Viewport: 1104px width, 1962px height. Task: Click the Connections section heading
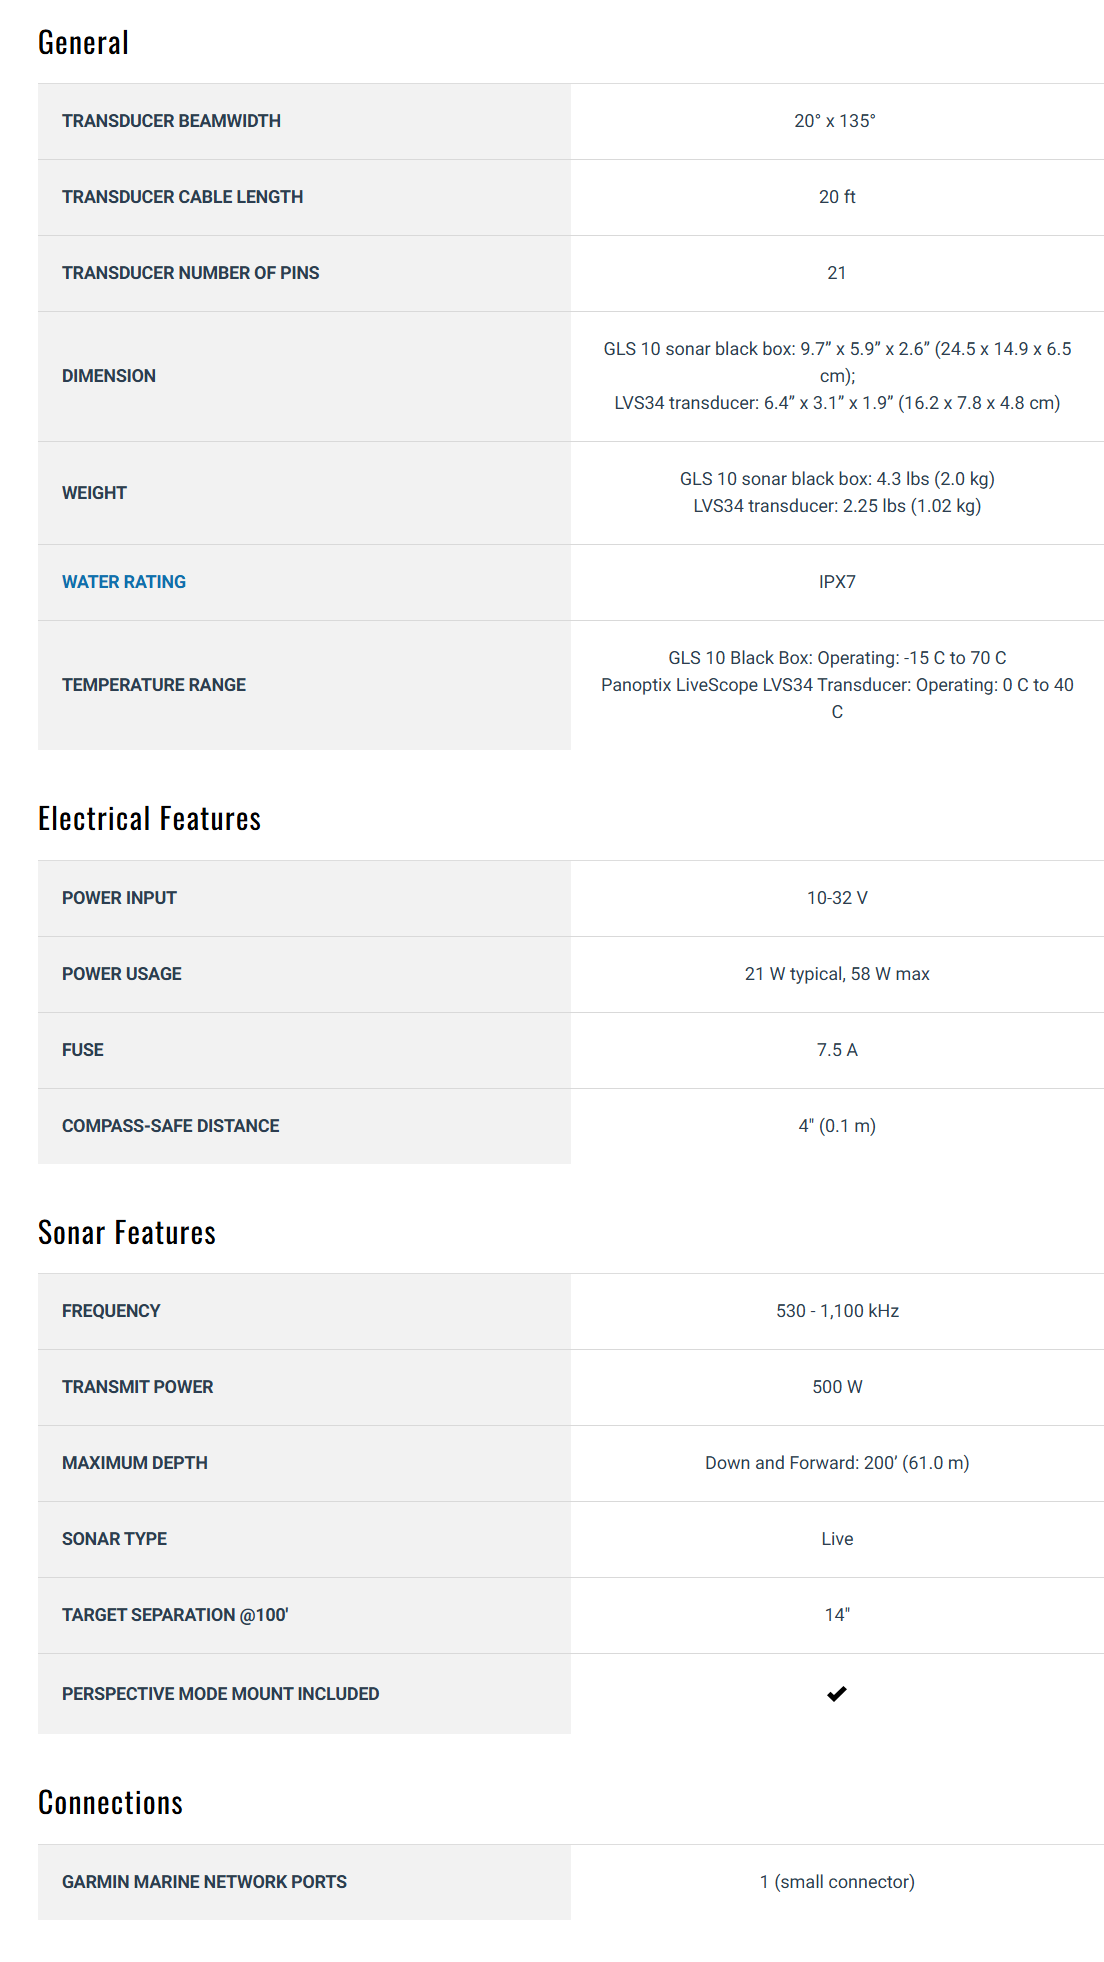[110, 1803]
